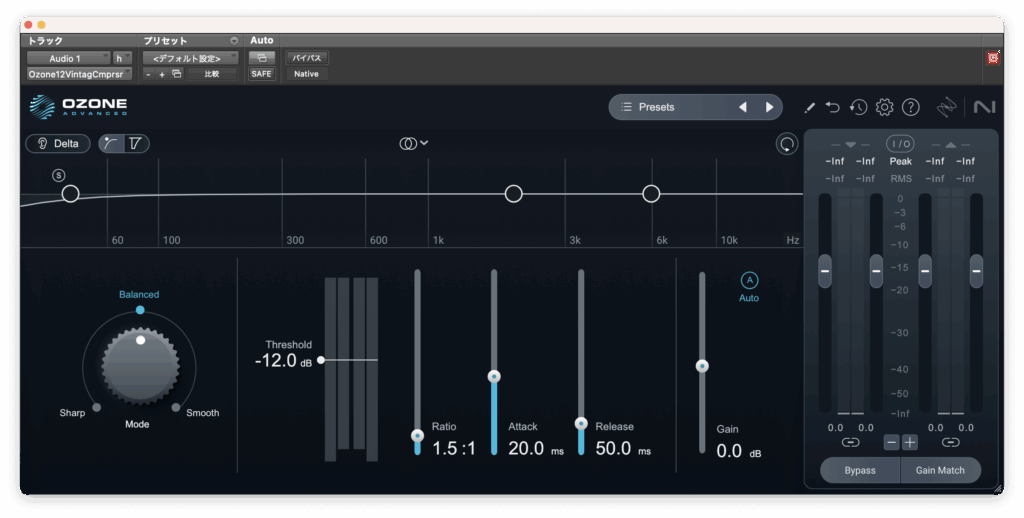This screenshot has width=1024, height=518.
Task: Click the Ratio slider handle
Action: point(417,435)
